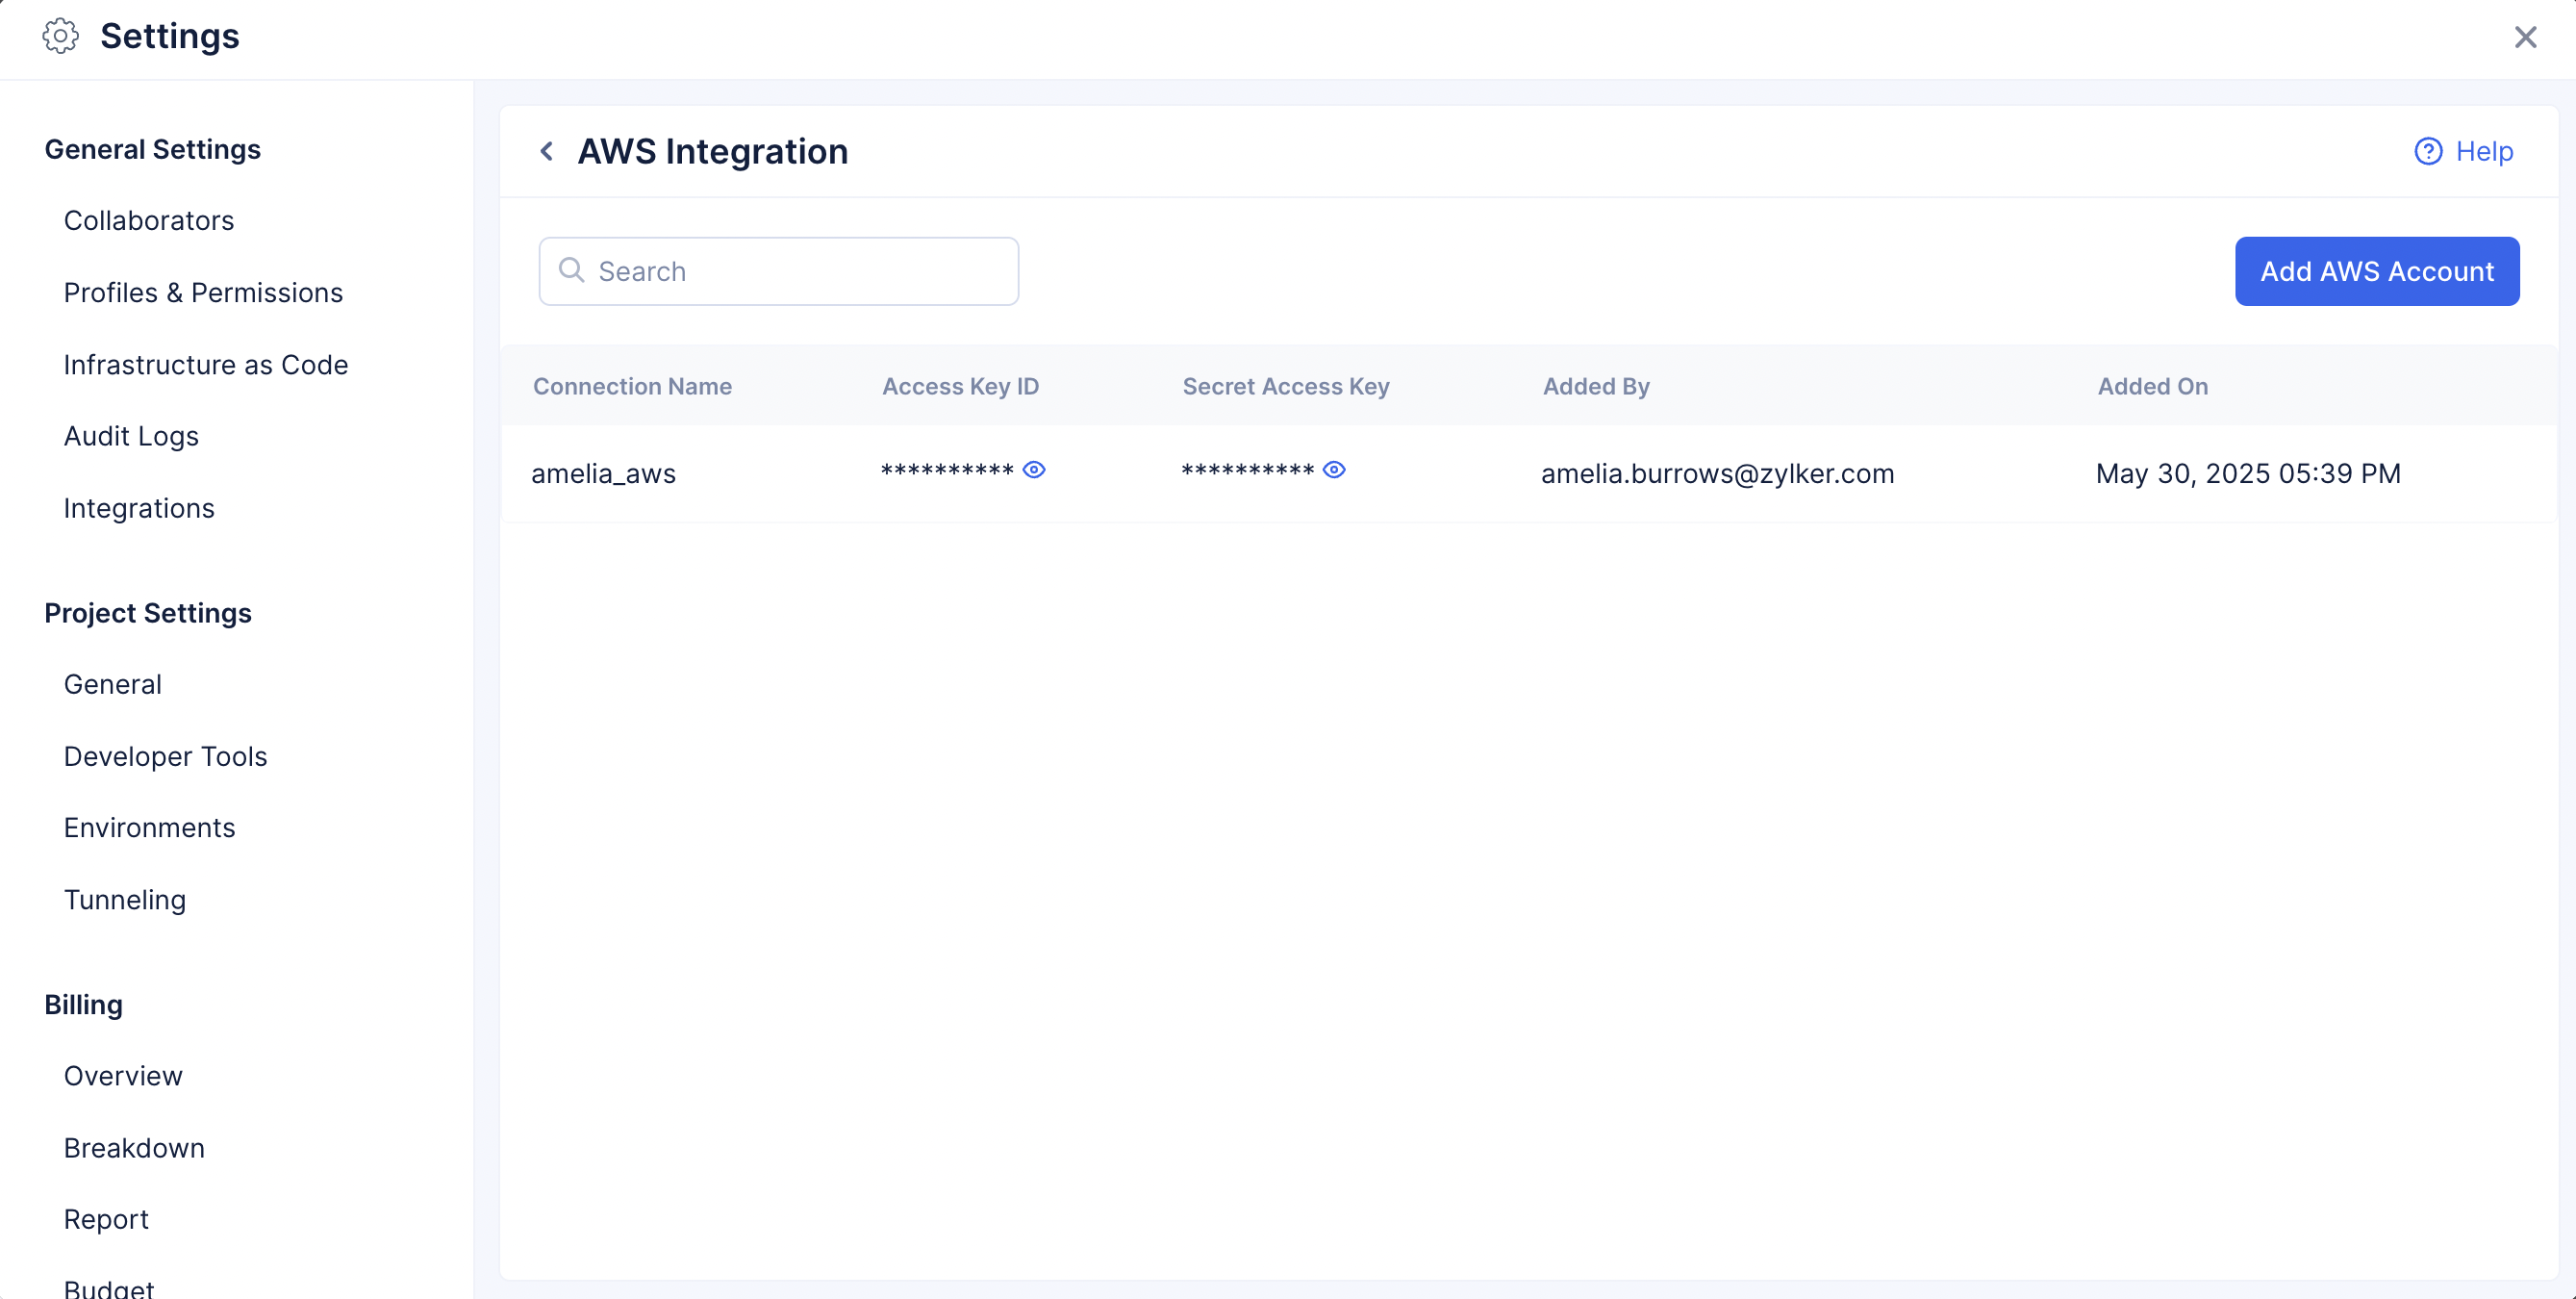2576x1299 pixels.
Task: Close the Settings panel with X
Action: click(2525, 37)
